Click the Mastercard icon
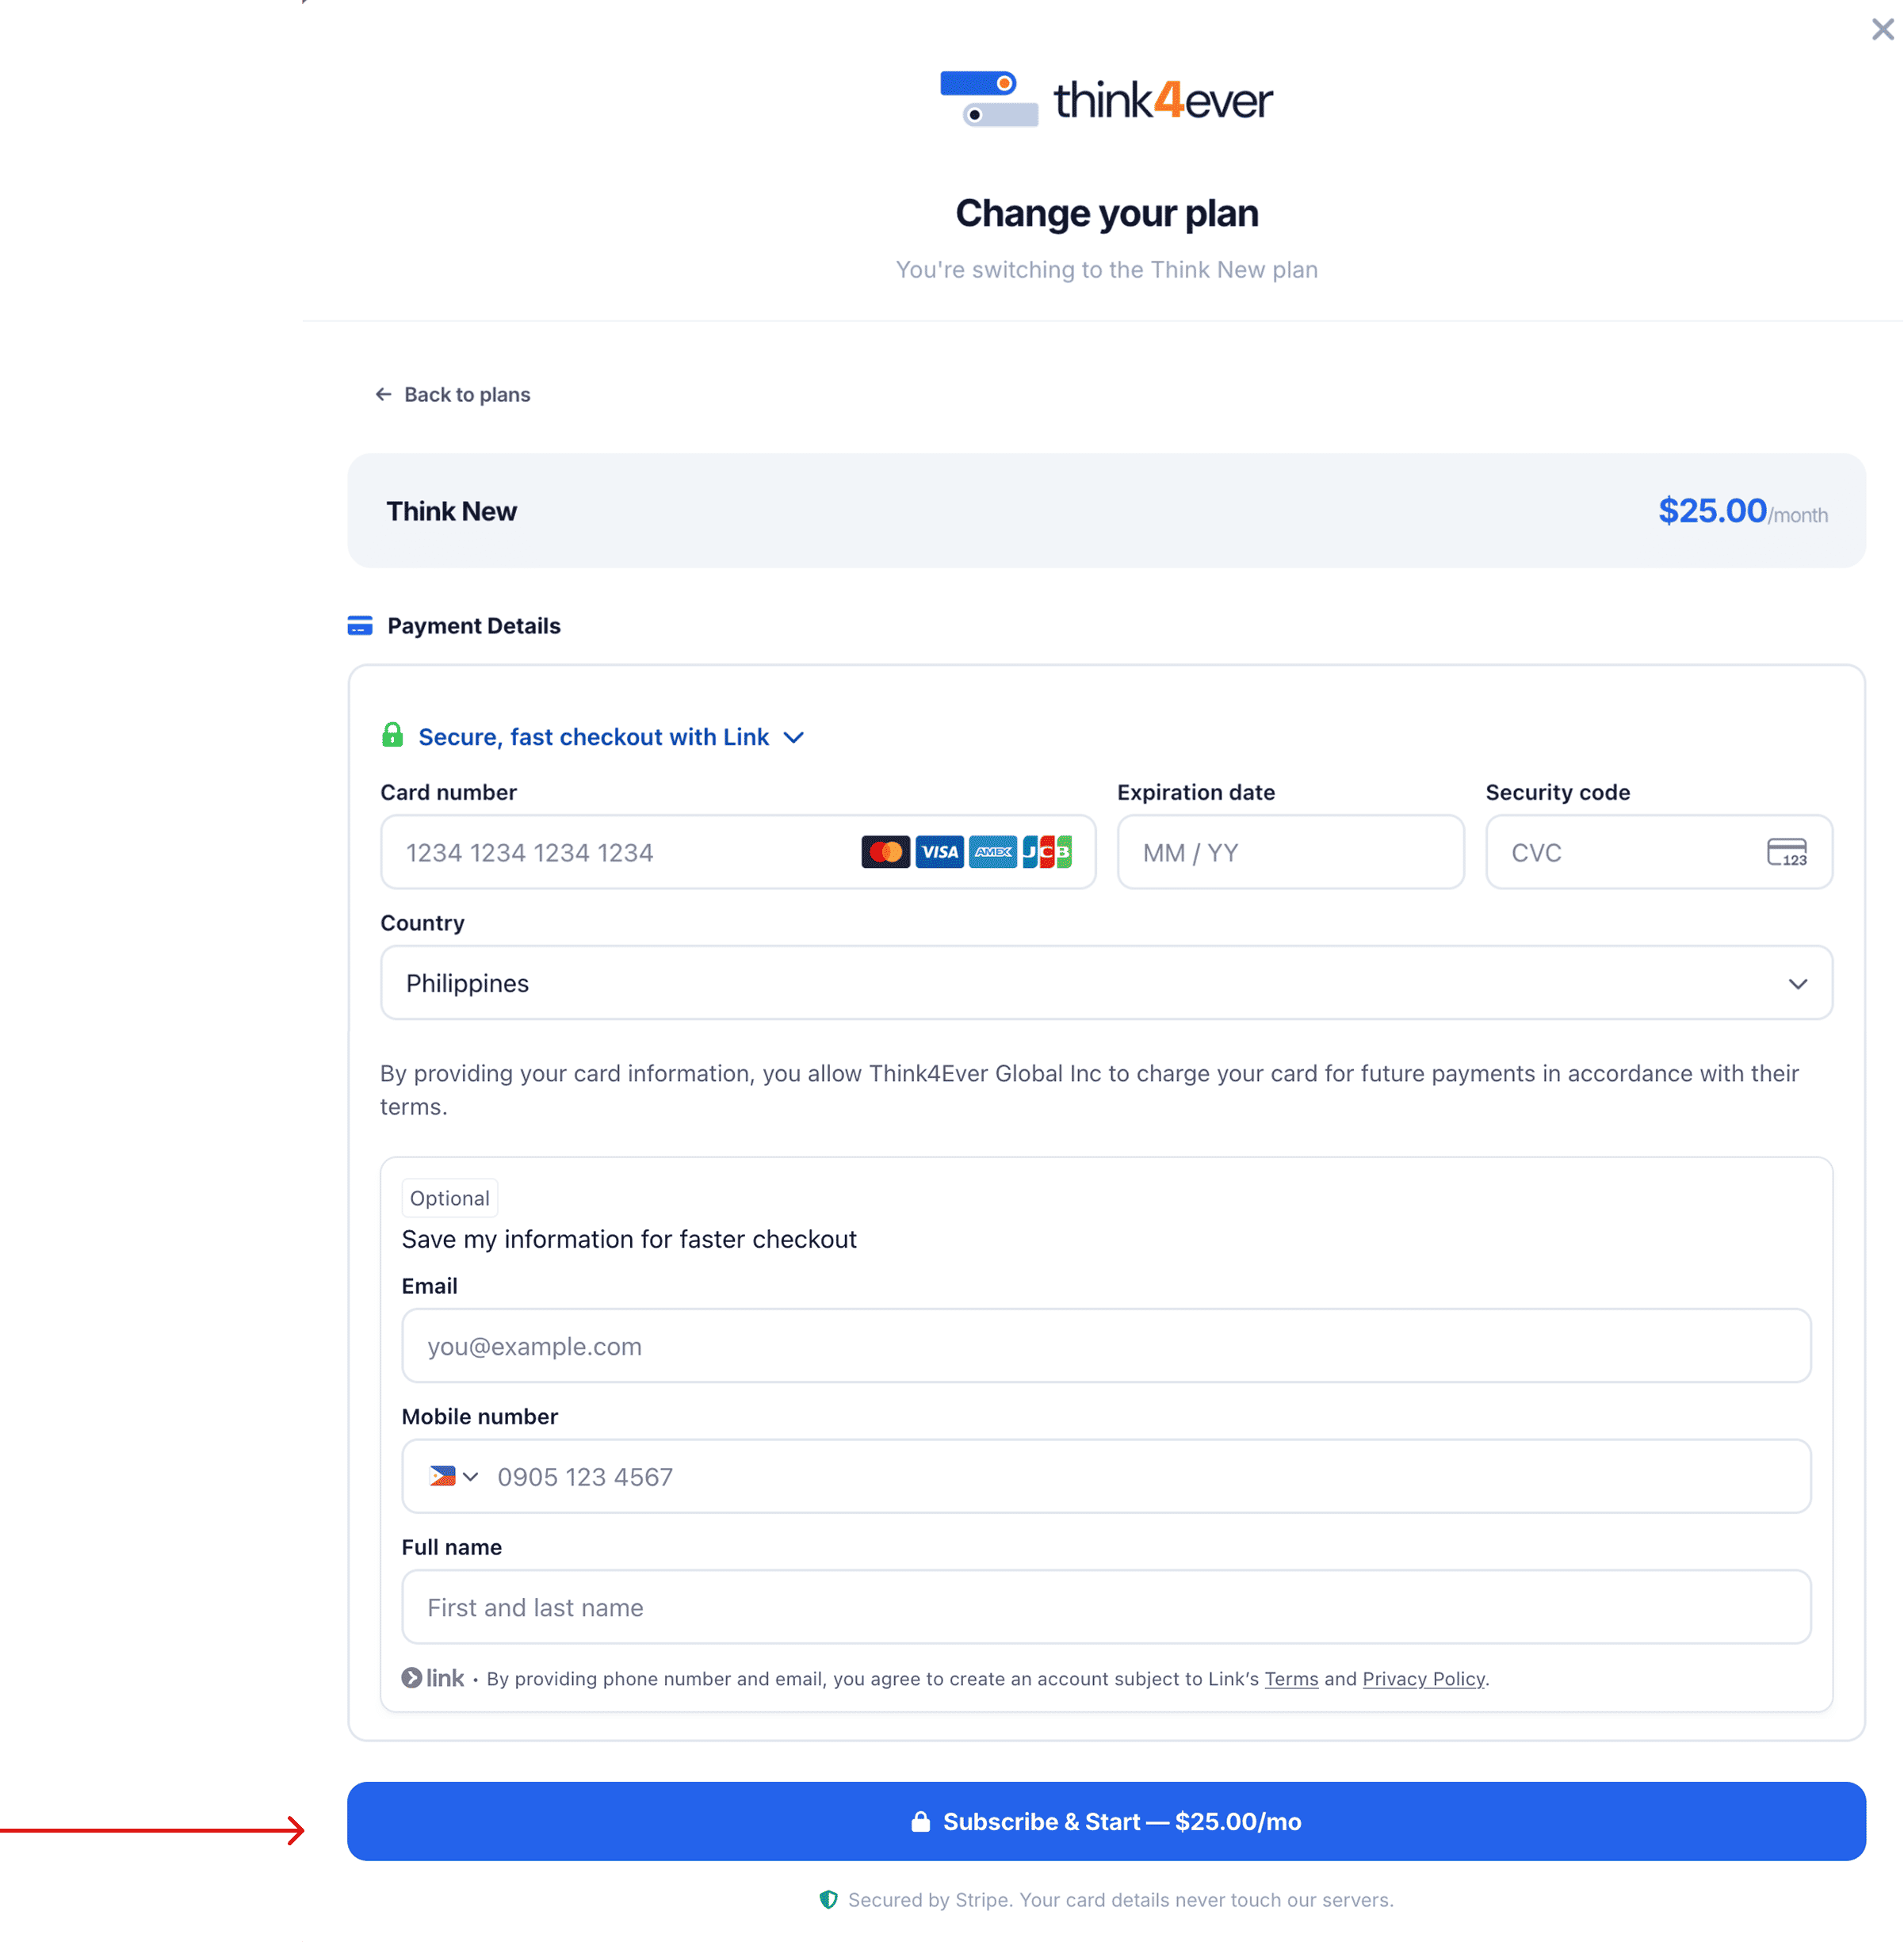The height and width of the screenshot is (1942, 1904). point(885,852)
